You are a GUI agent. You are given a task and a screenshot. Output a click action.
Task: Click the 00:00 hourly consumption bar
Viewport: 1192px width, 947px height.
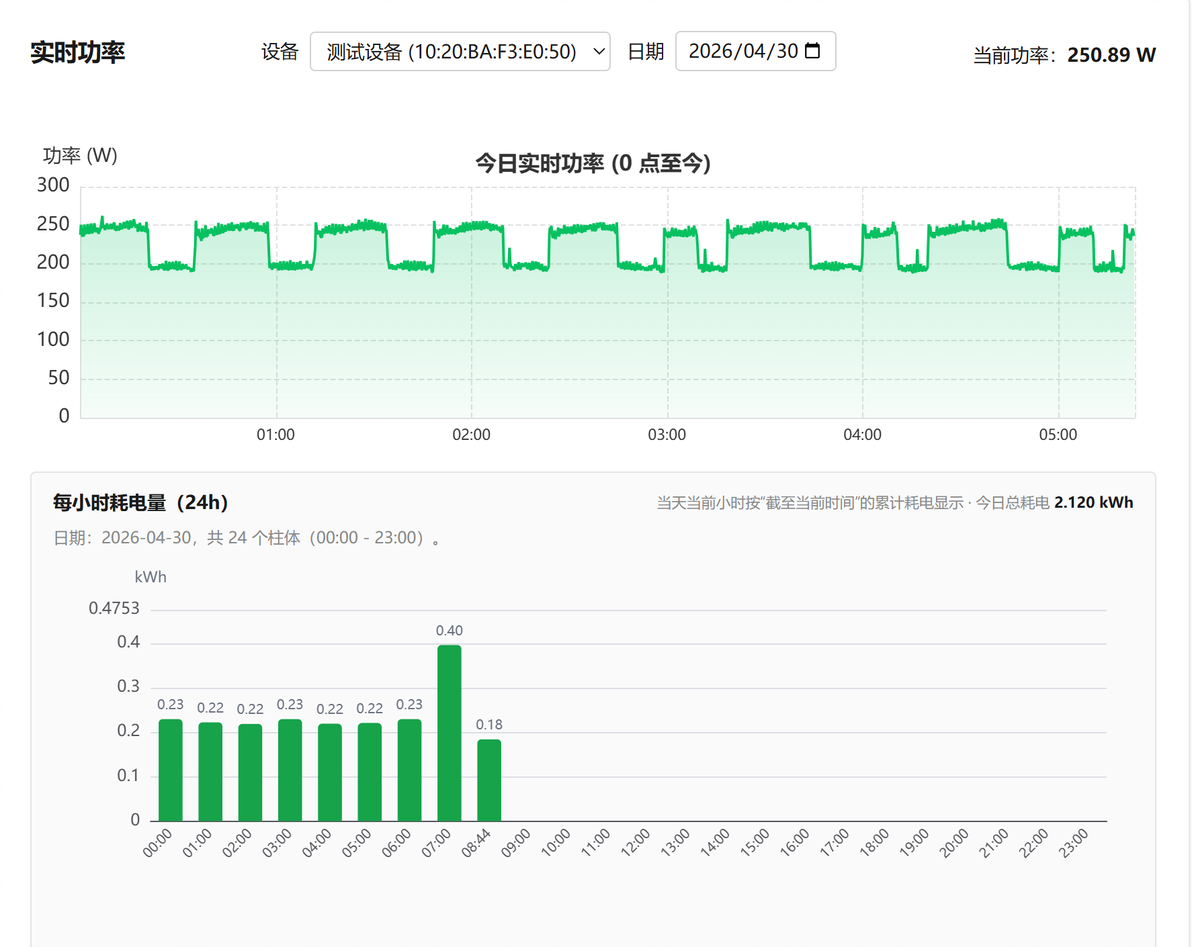170,770
